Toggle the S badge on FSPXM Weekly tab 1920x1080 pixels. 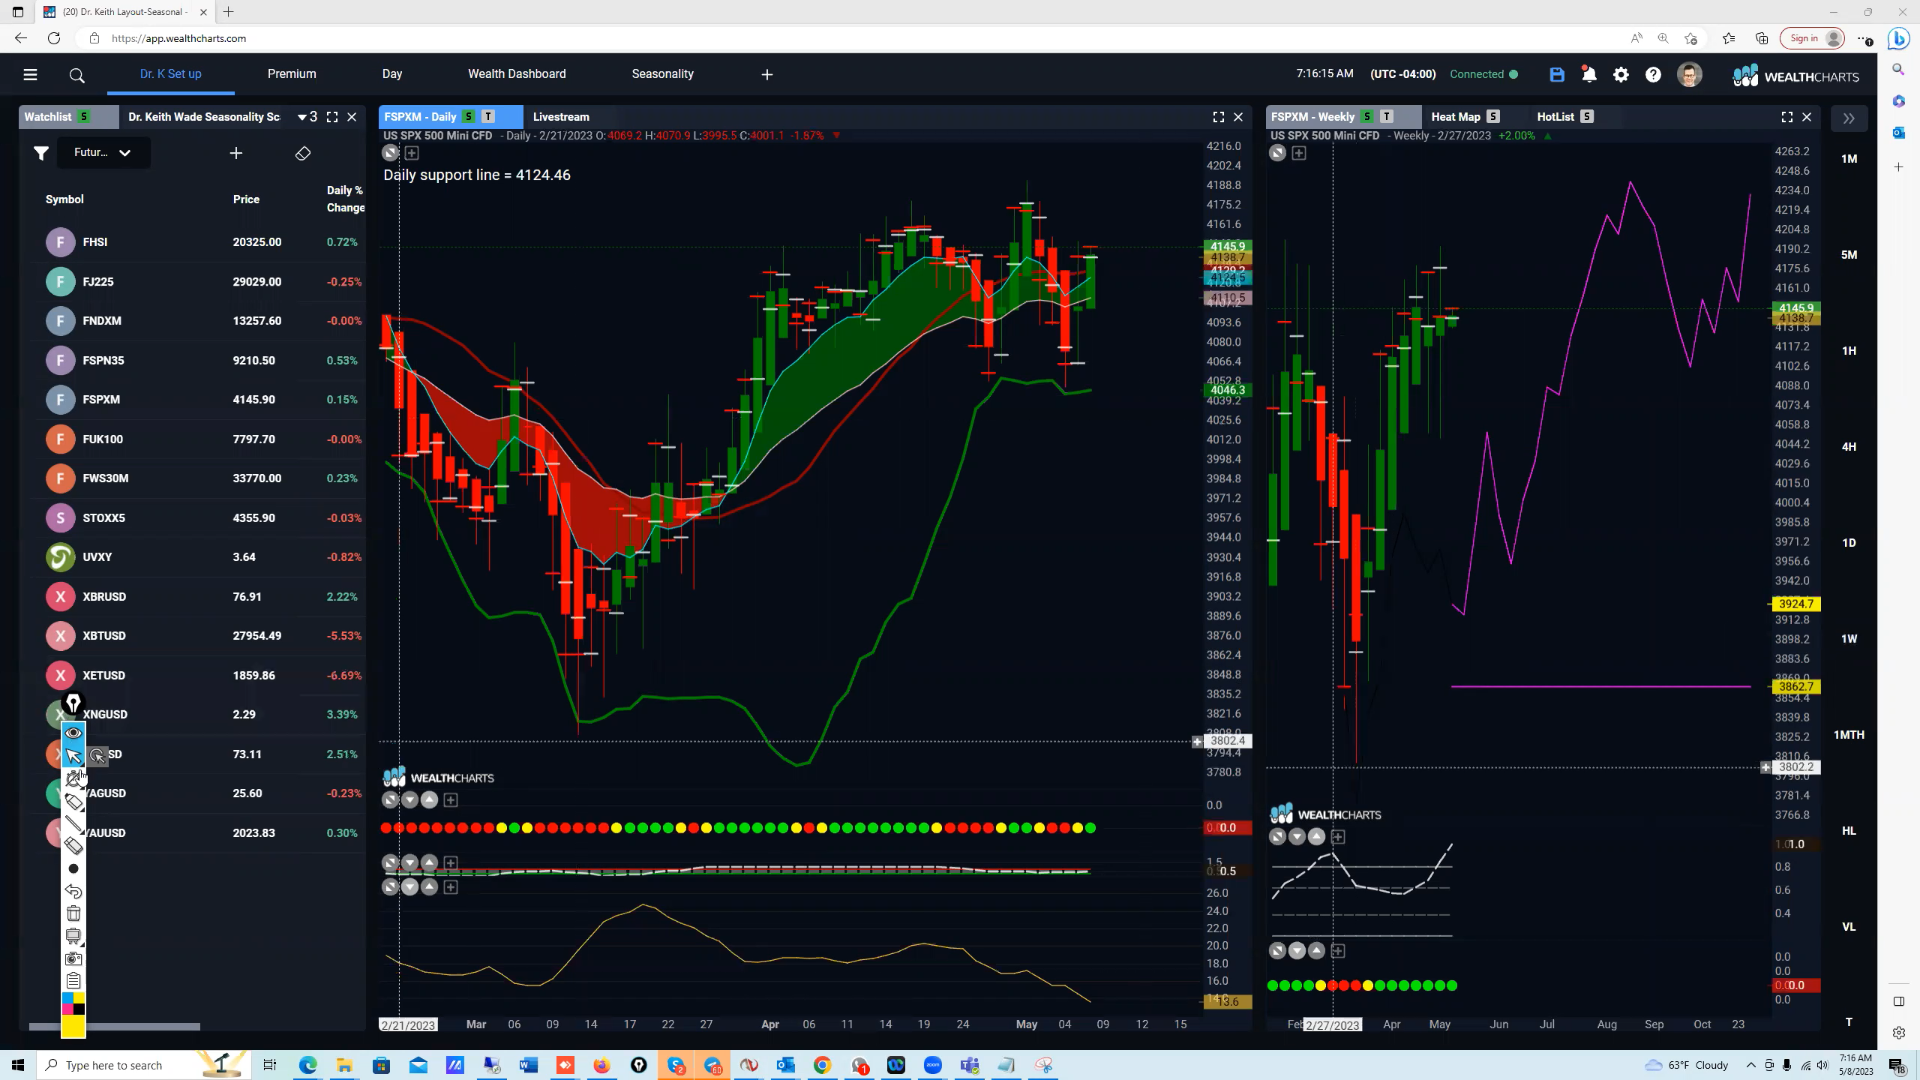(x=1367, y=117)
